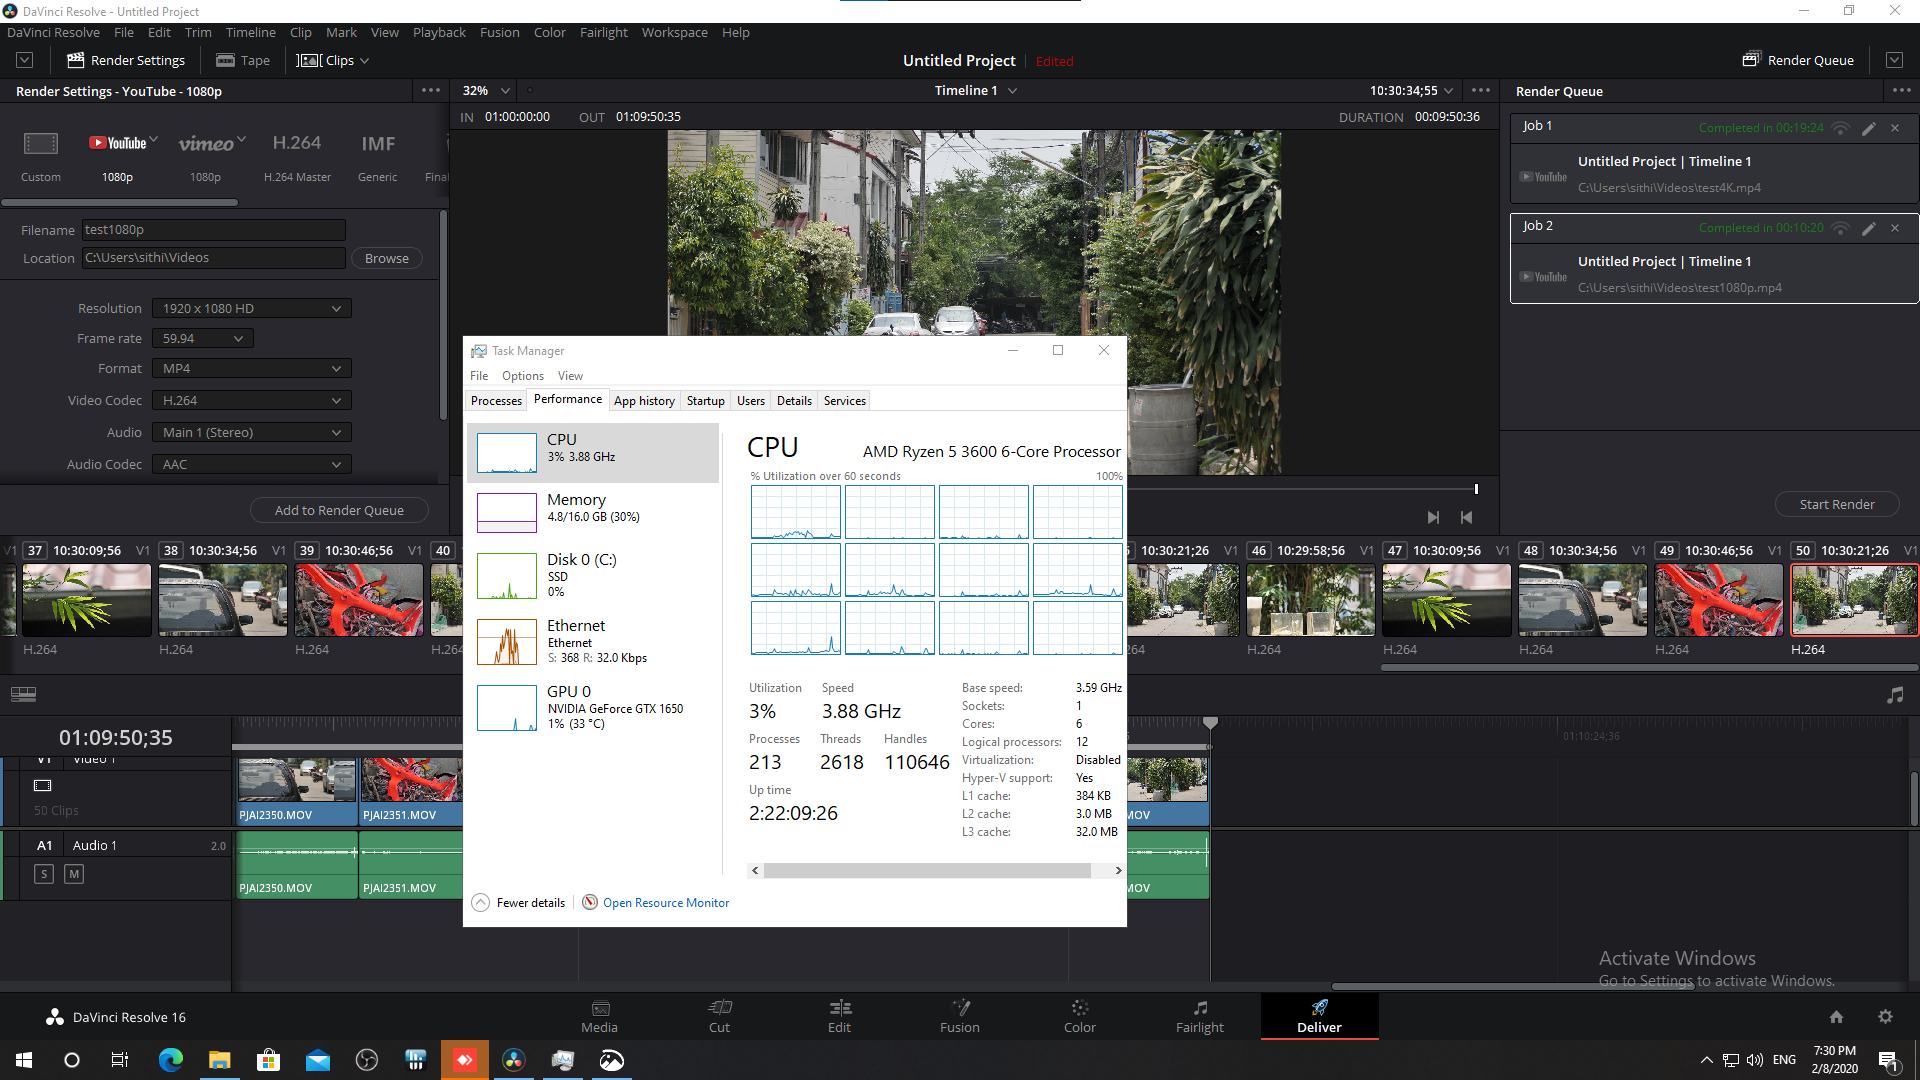Remove Job 2 from render queue
Image resolution: width=1920 pixels, height=1080 pixels.
click(x=1894, y=228)
